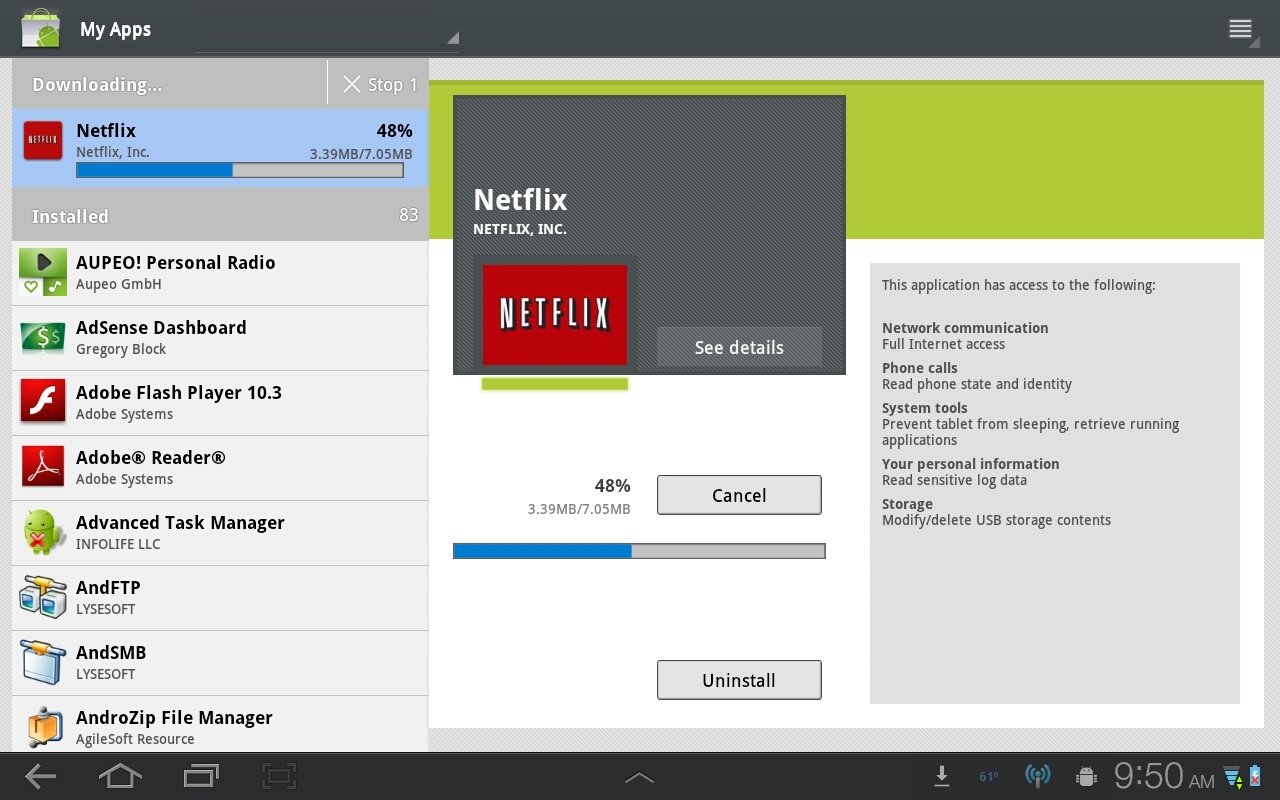The width and height of the screenshot is (1280, 800).
Task: Open the Android Market bag icon
Action: (41, 28)
